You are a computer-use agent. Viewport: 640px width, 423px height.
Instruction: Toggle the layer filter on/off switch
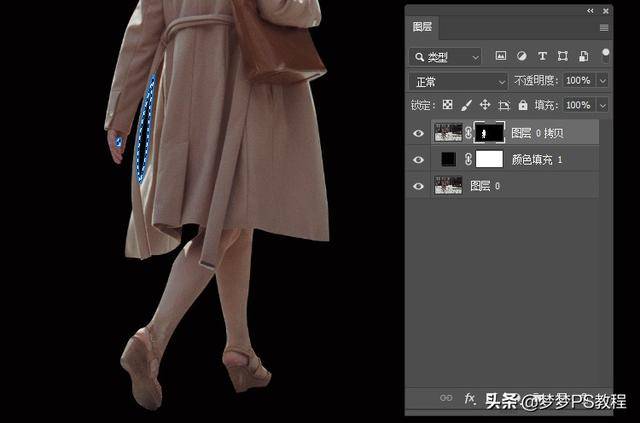click(x=604, y=54)
